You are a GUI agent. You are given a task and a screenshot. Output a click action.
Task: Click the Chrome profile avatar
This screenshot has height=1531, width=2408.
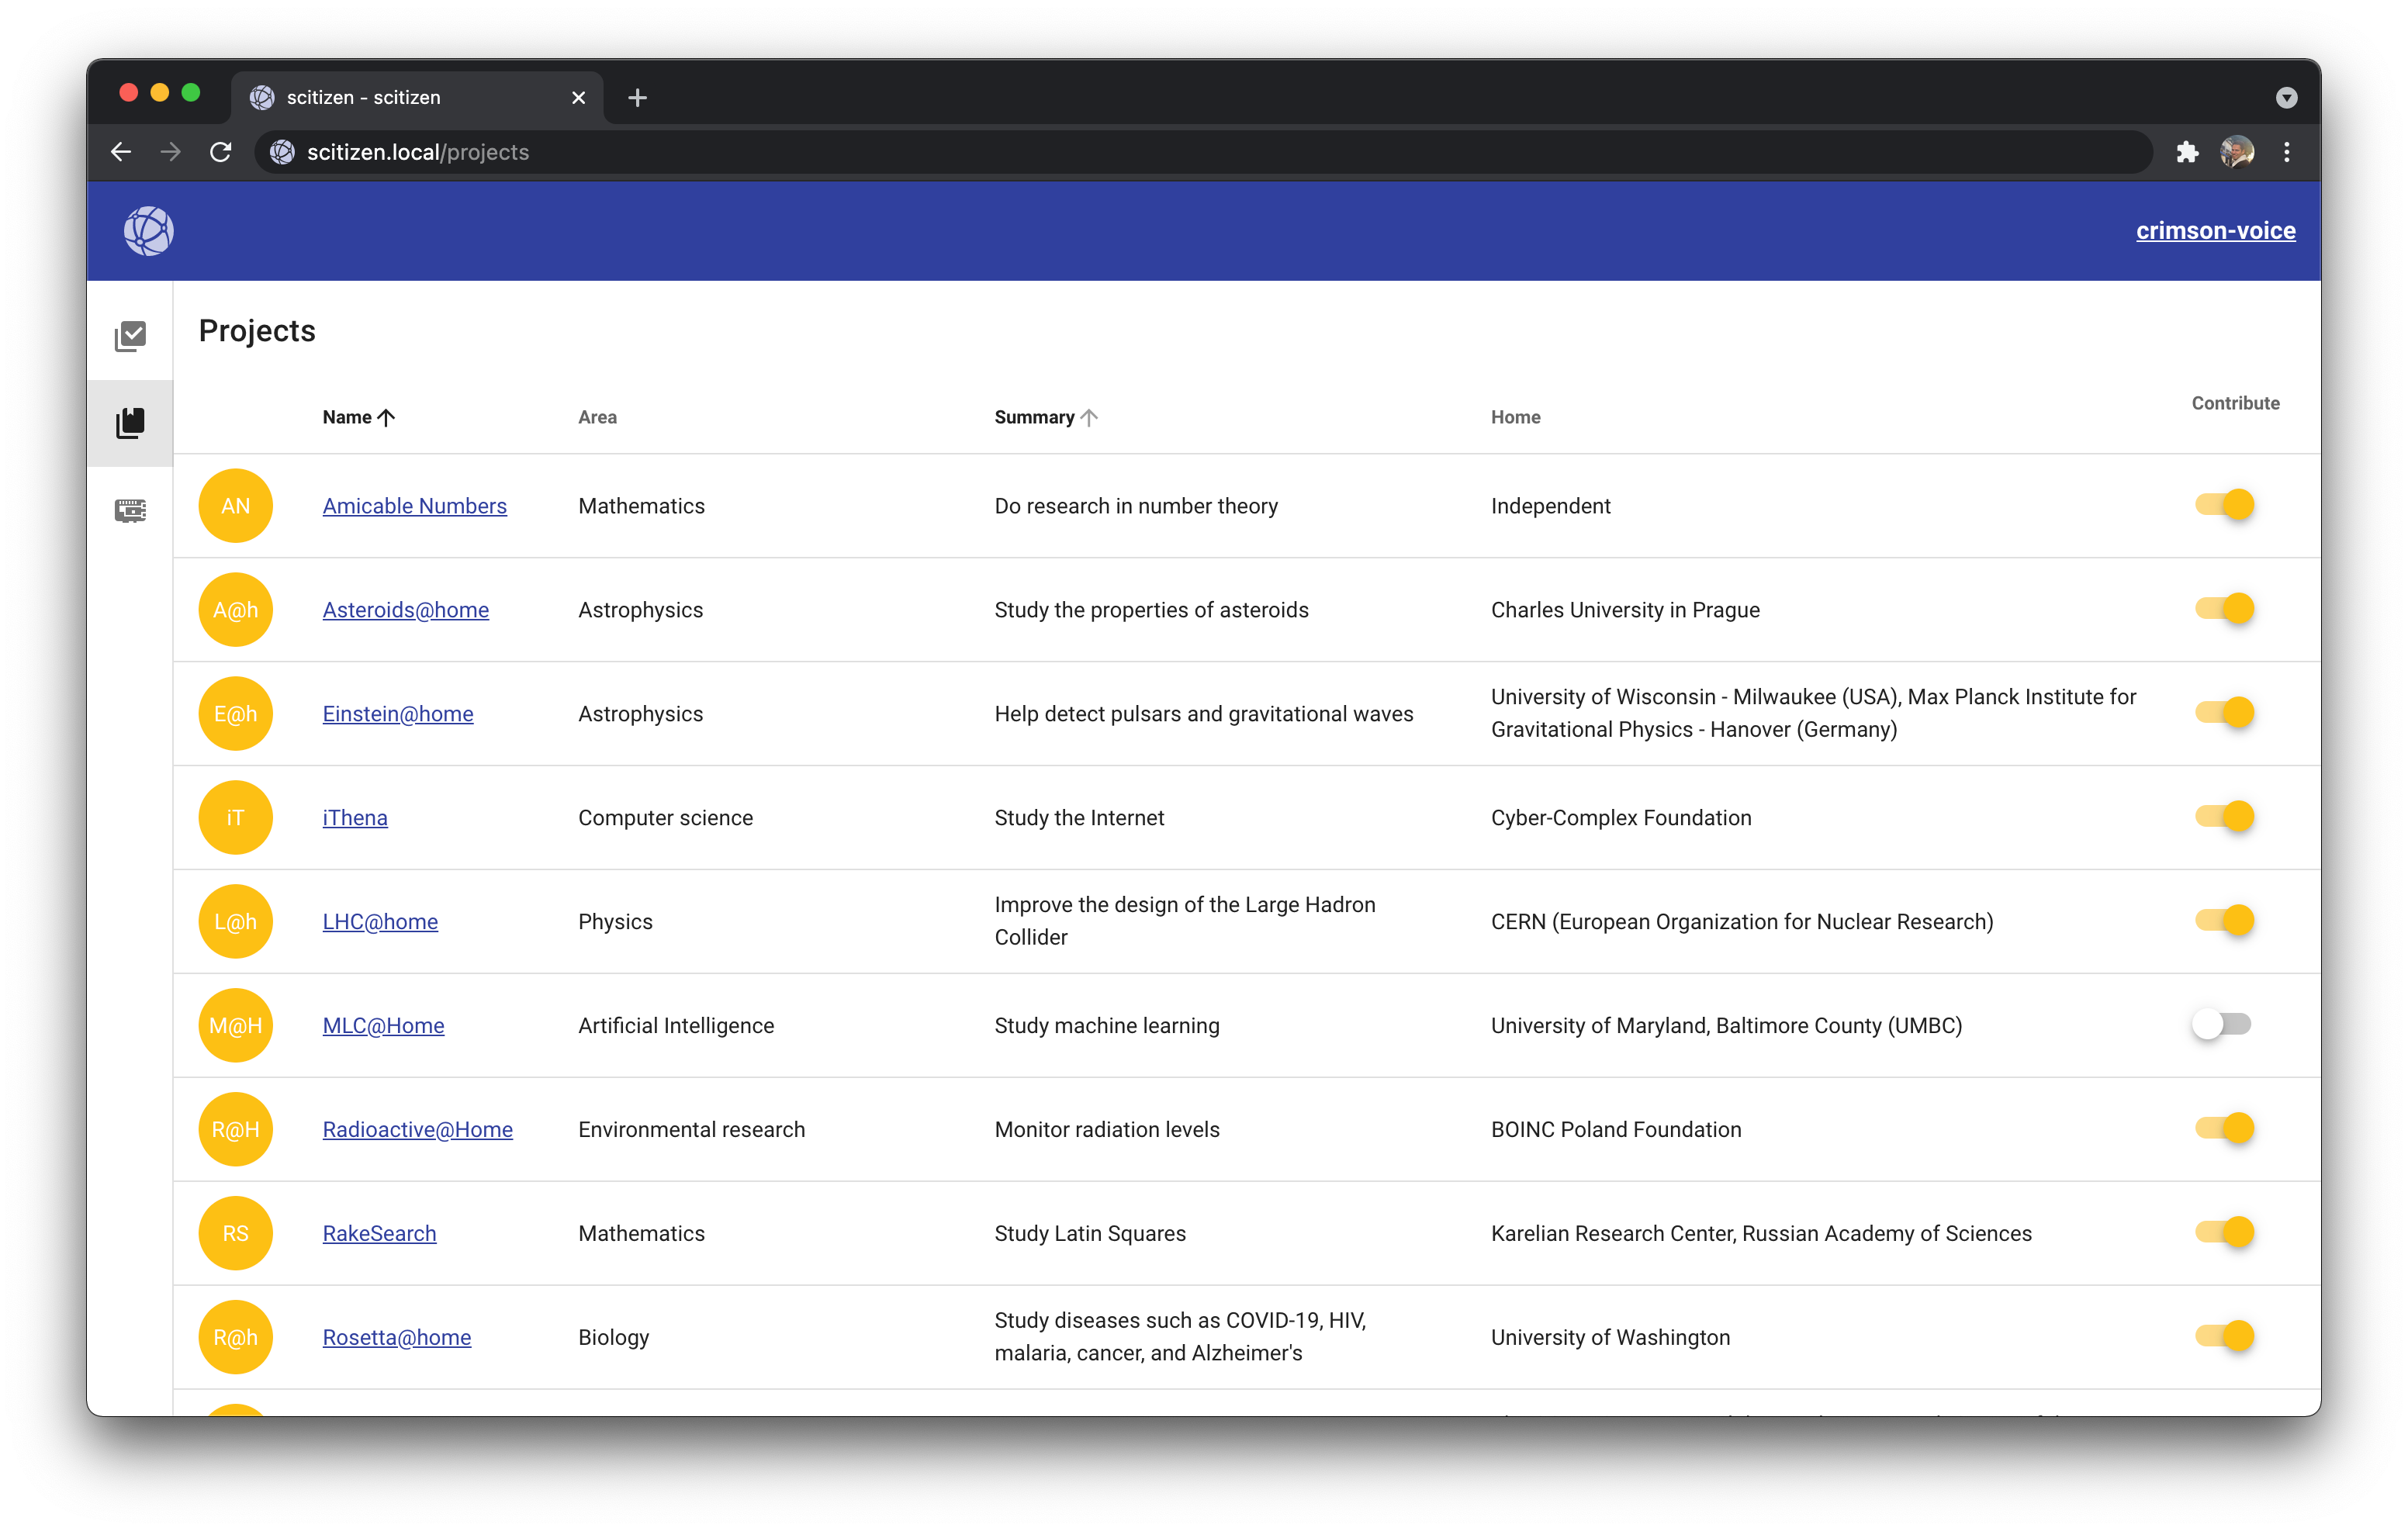click(2237, 152)
